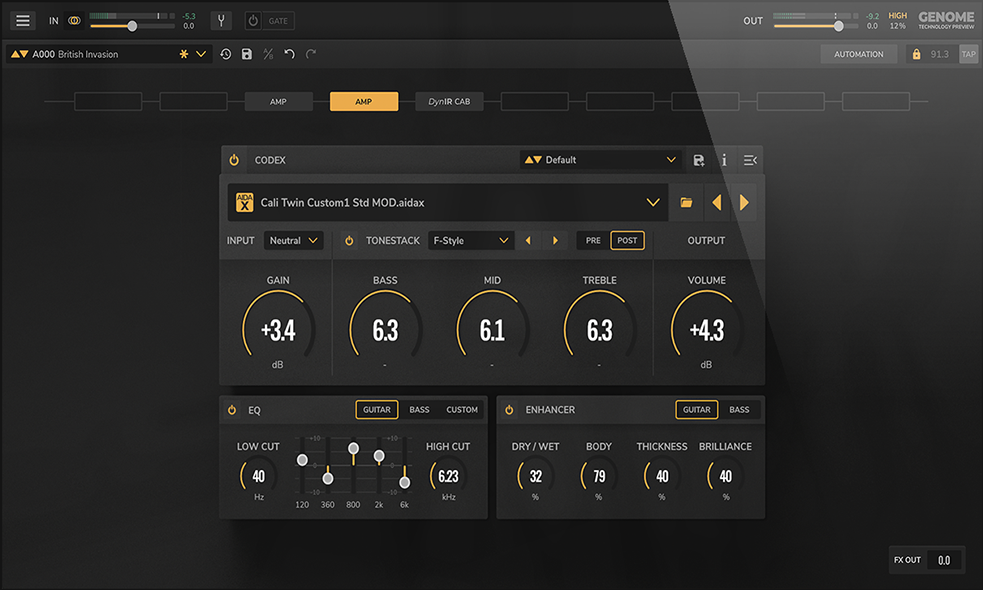This screenshot has height=590, width=983.
Task: Collapse the panel with the list icon
Action: coord(750,161)
